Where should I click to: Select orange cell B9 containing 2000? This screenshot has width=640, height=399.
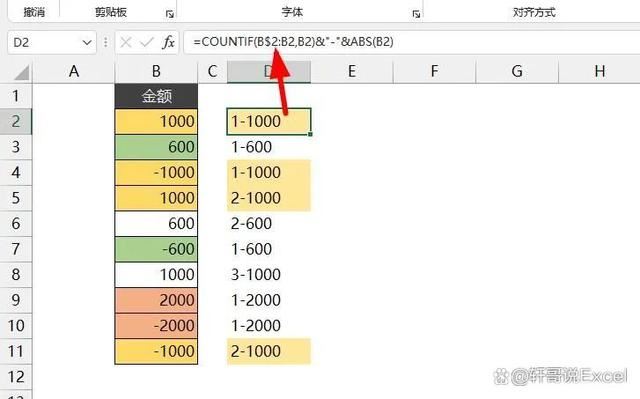[x=156, y=300]
